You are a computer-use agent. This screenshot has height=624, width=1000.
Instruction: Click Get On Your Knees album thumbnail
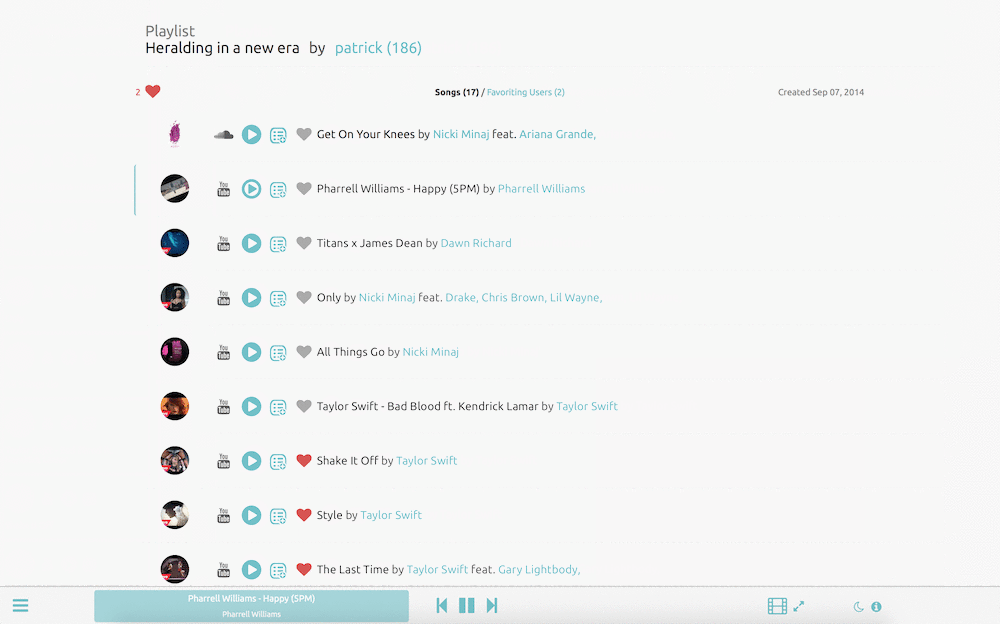click(x=175, y=135)
